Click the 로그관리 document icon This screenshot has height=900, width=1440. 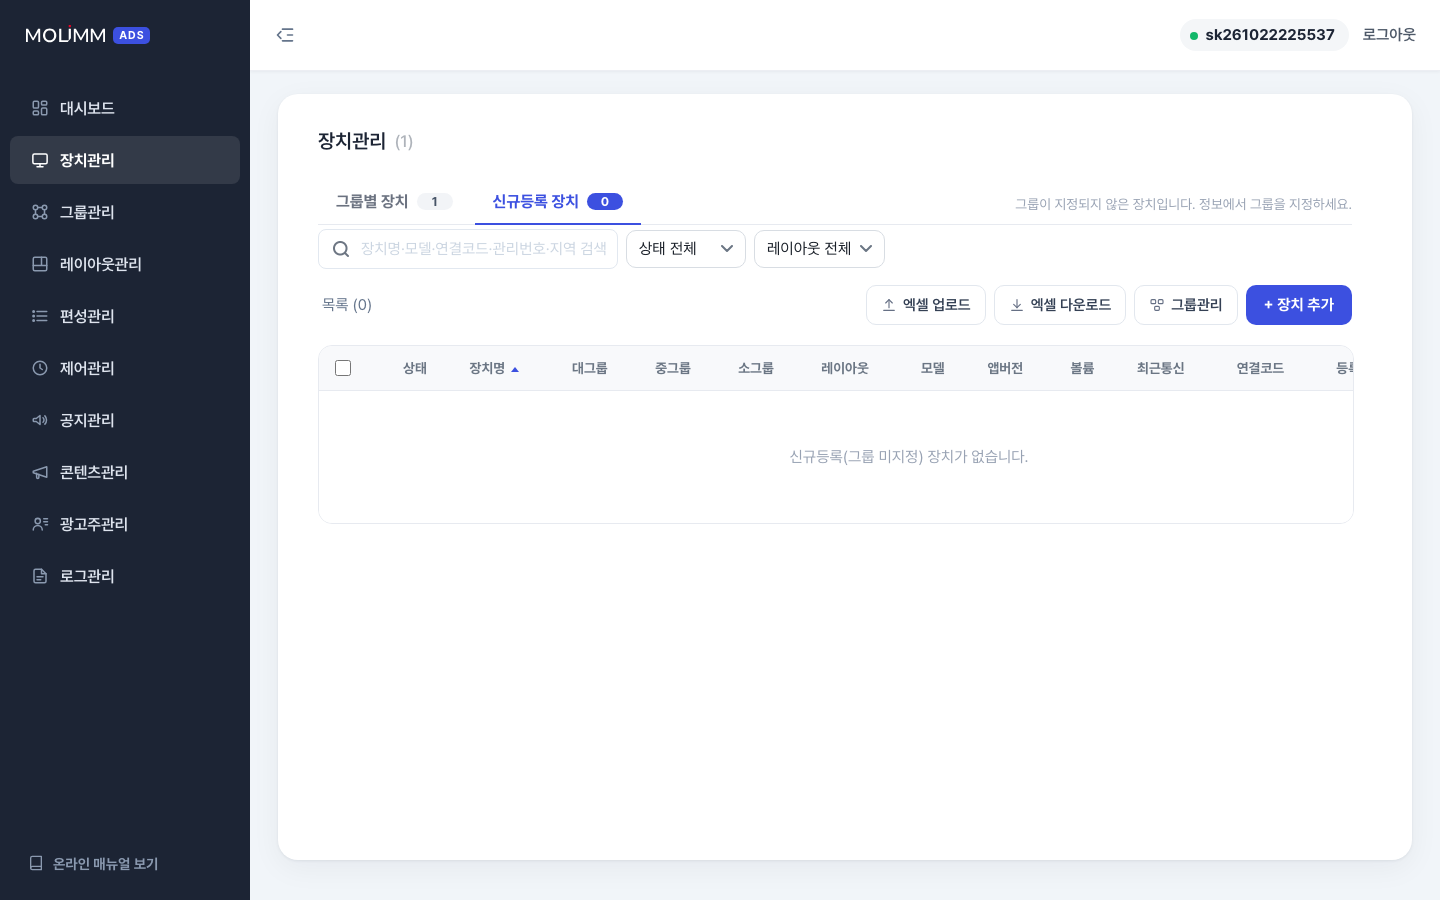40,576
